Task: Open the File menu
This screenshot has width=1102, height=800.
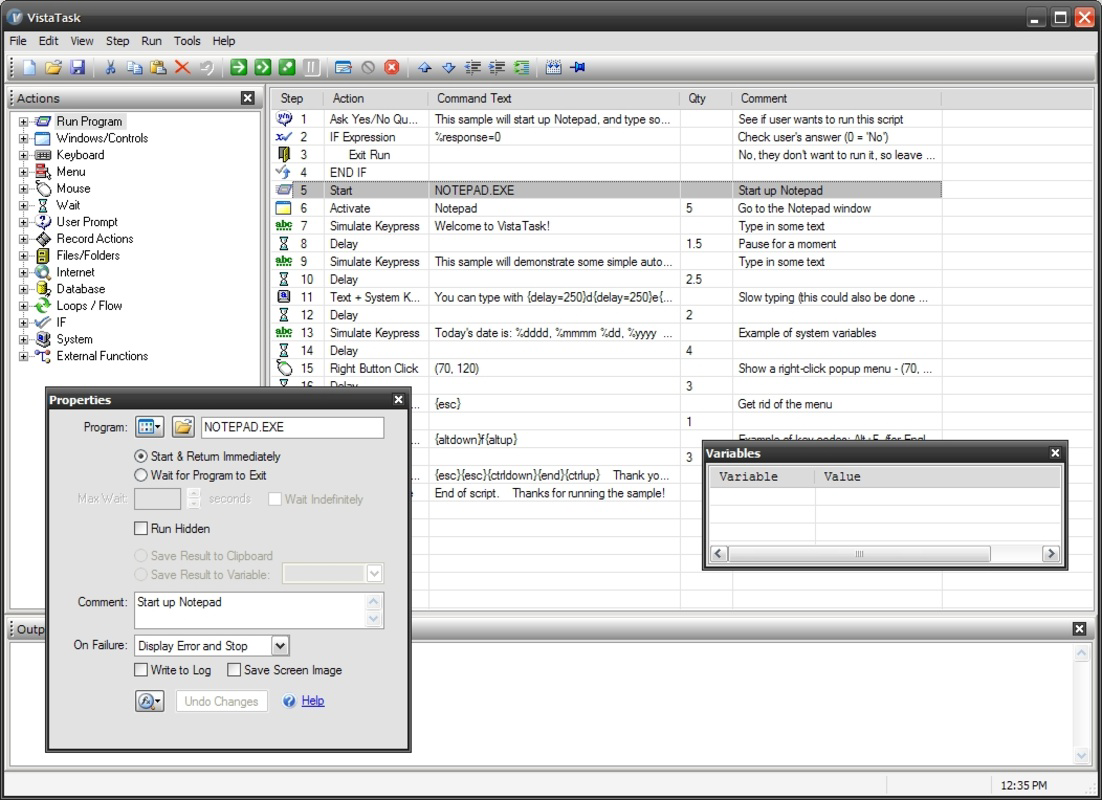Action: click(x=18, y=41)
